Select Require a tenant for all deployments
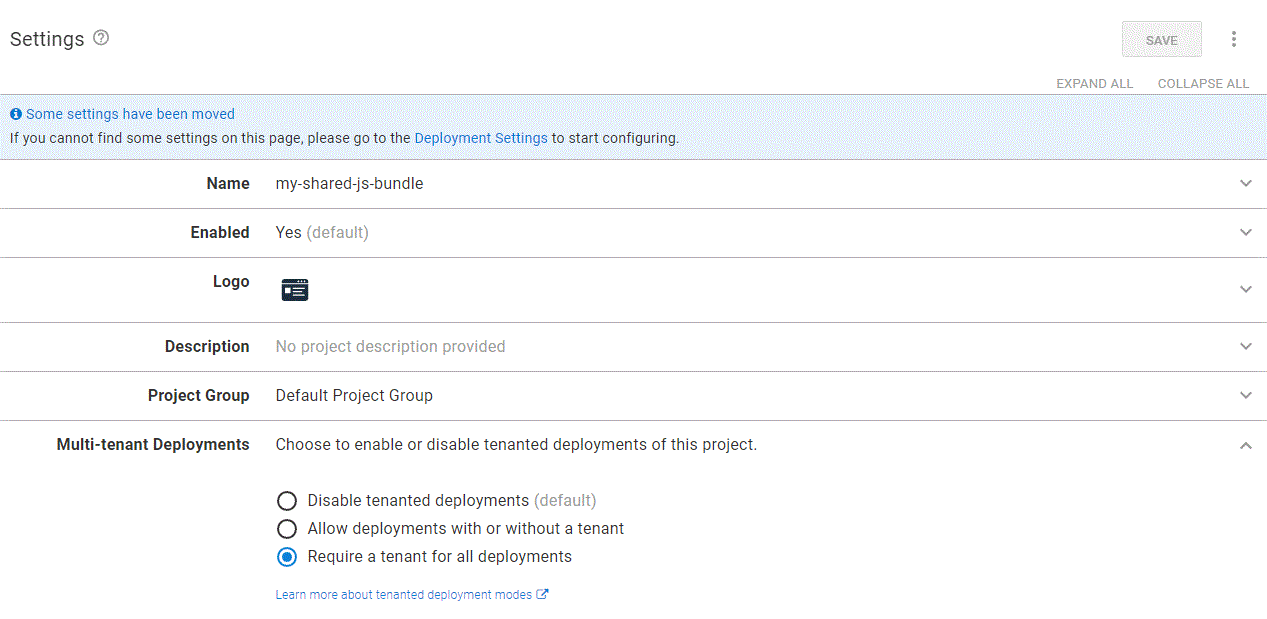Screen dimensions: 1267x619 (x=287, y=556)
